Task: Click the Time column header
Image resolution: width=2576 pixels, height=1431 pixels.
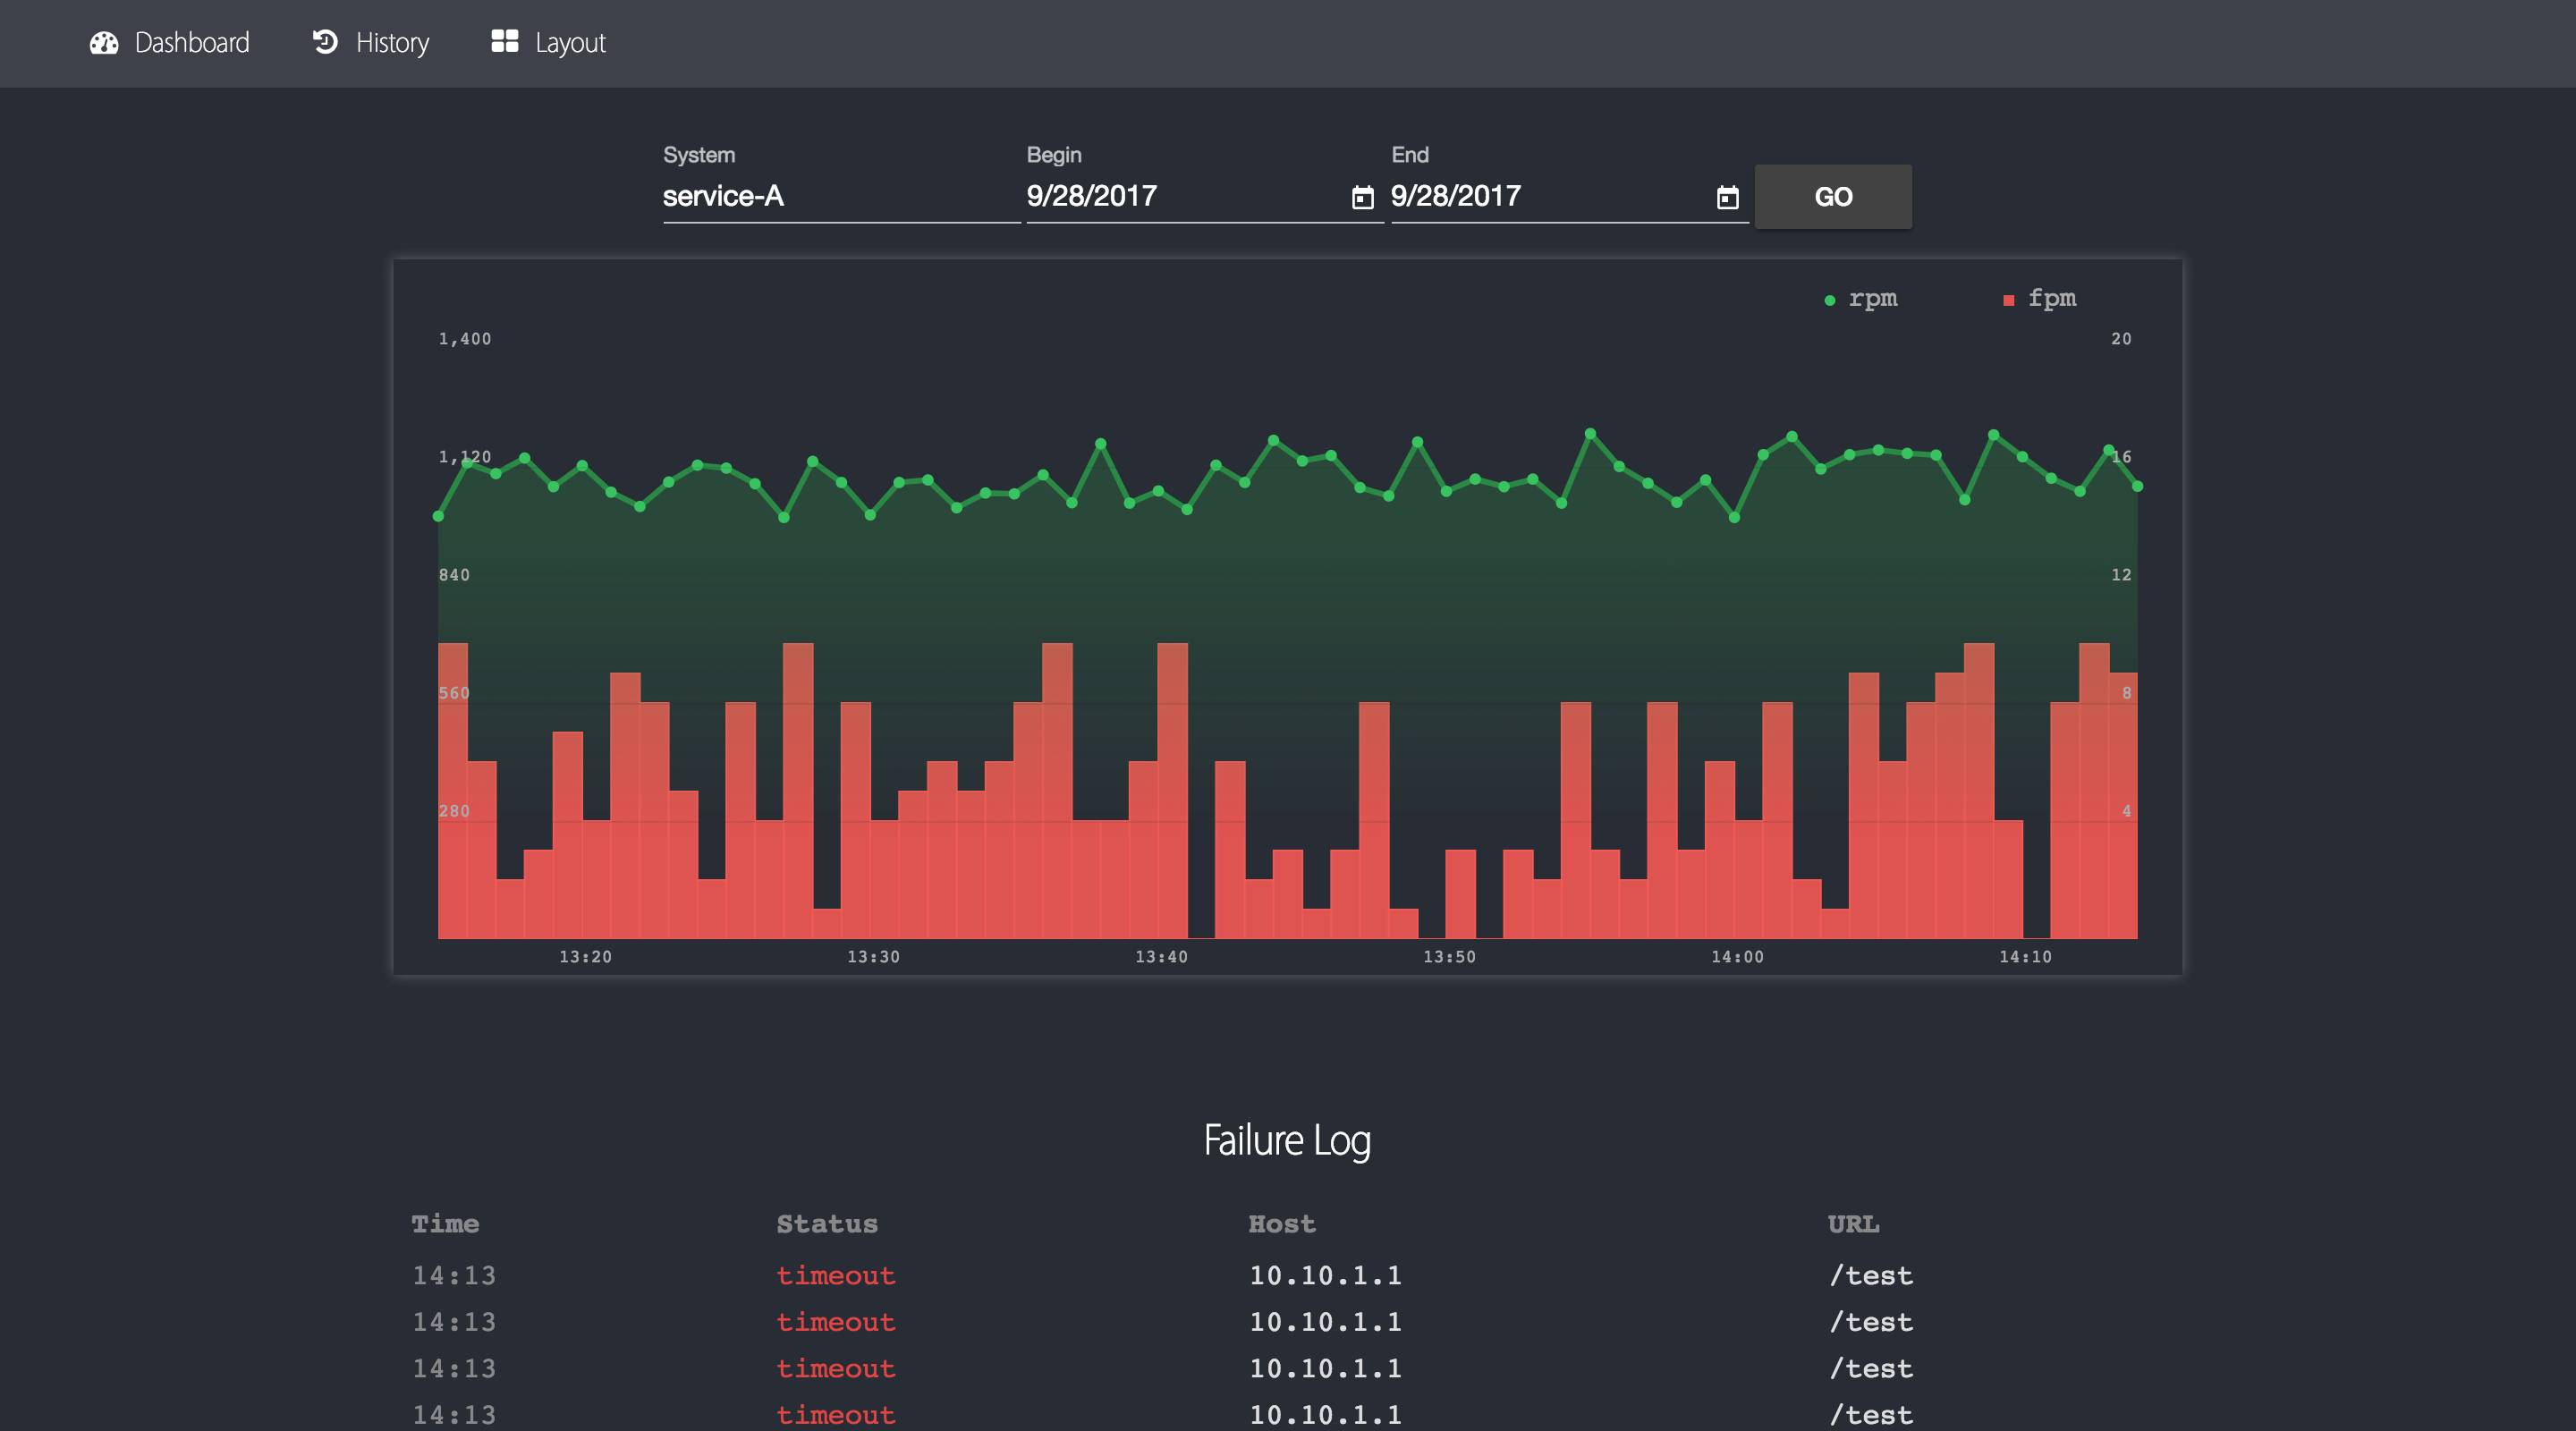Action: click(445, 1224)
